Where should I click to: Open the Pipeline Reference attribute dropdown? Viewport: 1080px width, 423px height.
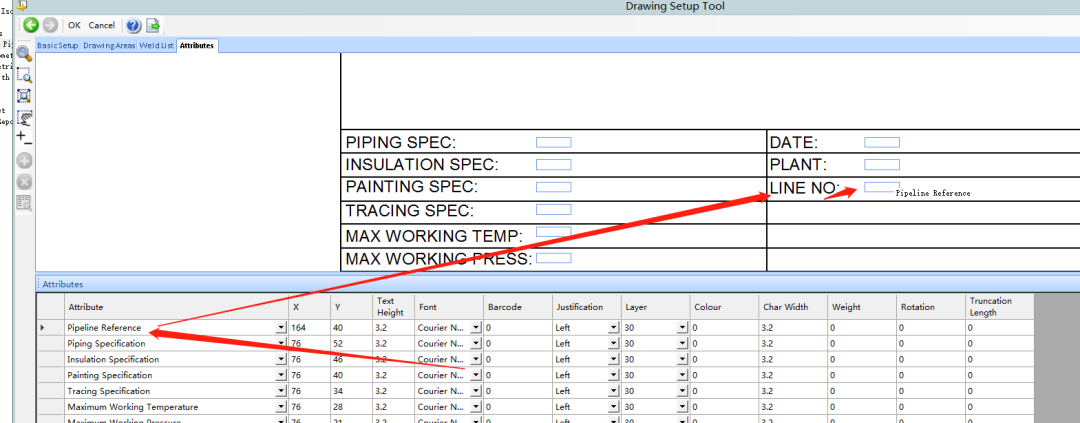tap(281, 328)
